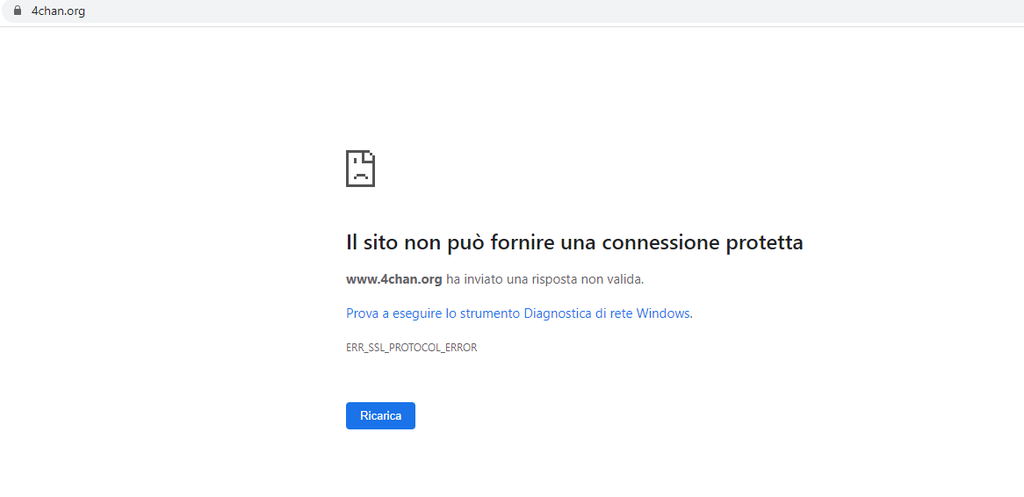Open the Diagnostica di rete Windows link
The width and height of the screenshot is (1024, 497).
pyautogui.click(x=519, y=313)
